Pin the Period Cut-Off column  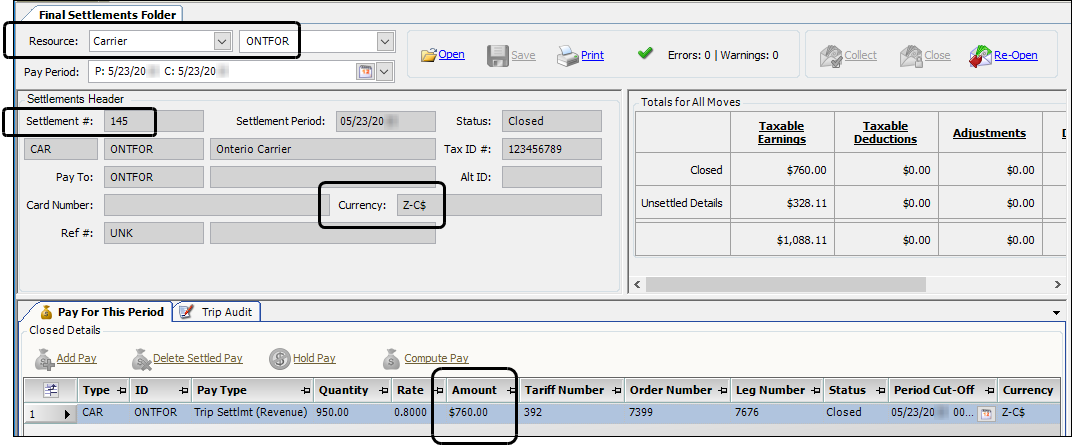(990, 391)
